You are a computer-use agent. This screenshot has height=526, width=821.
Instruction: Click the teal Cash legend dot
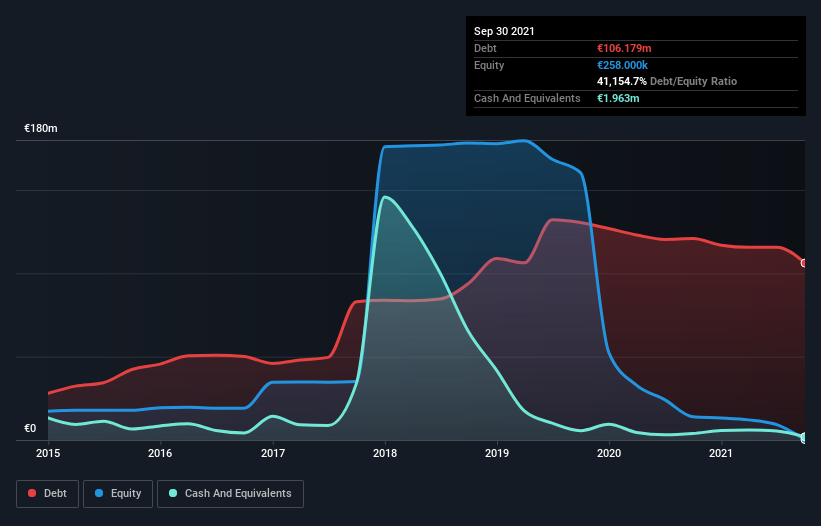click(x=173, y=493)
